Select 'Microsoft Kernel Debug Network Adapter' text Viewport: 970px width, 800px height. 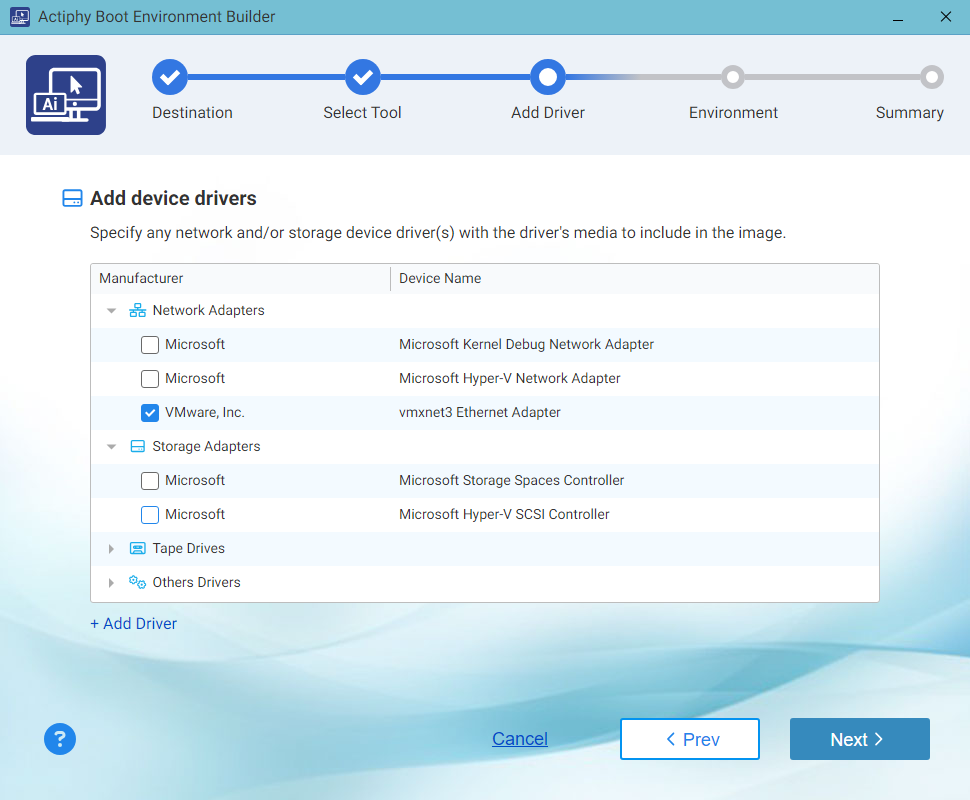click(526, 345)
